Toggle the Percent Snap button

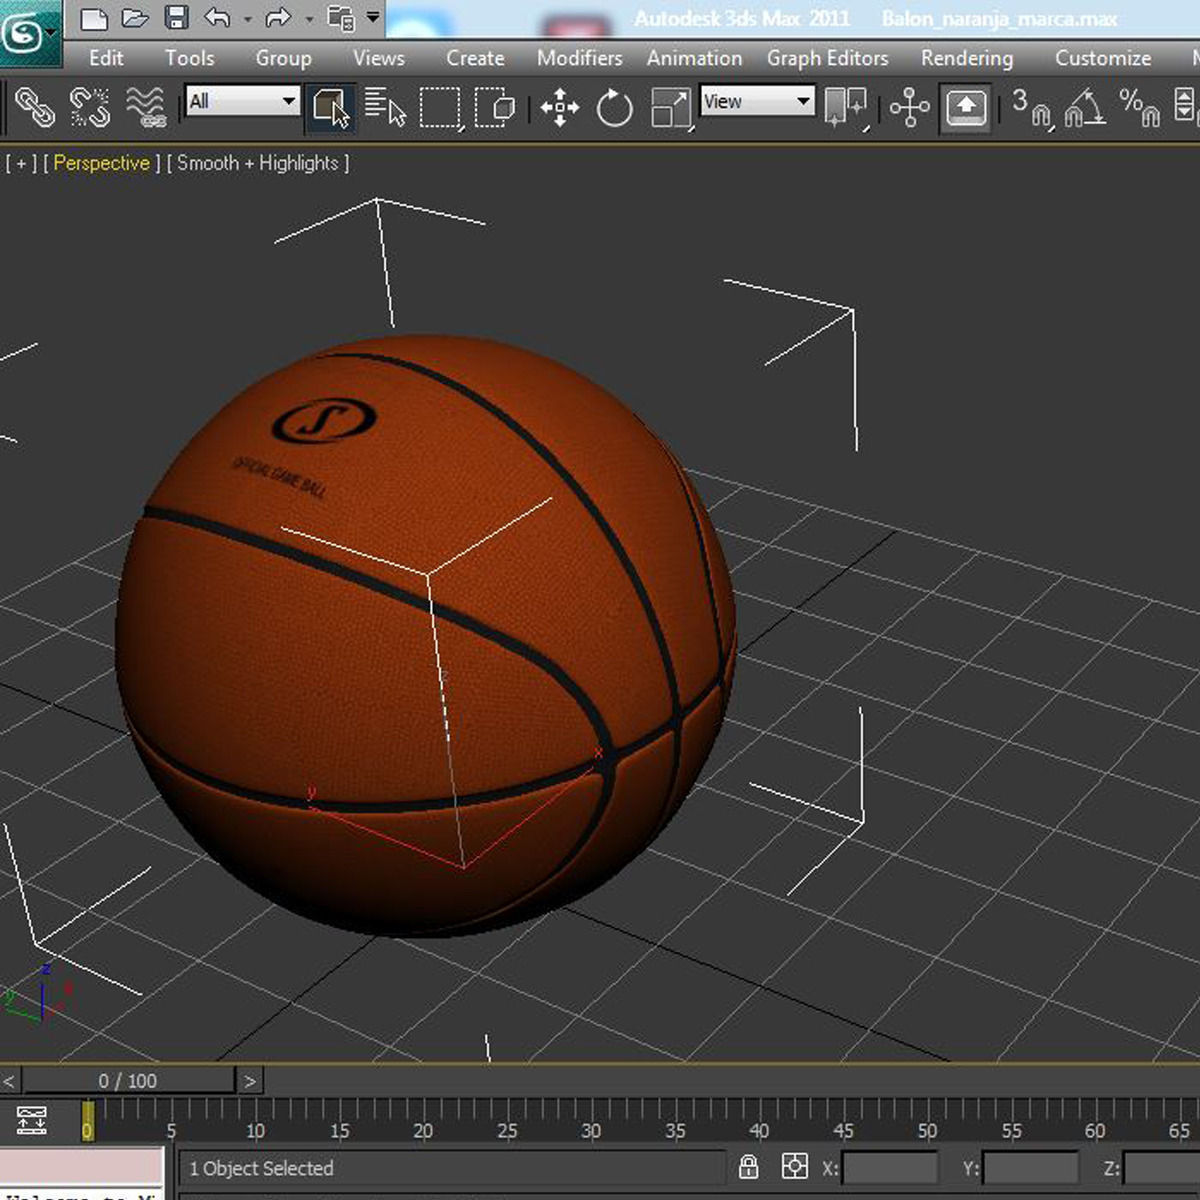pyautogui.click(x=1140, y=107)
